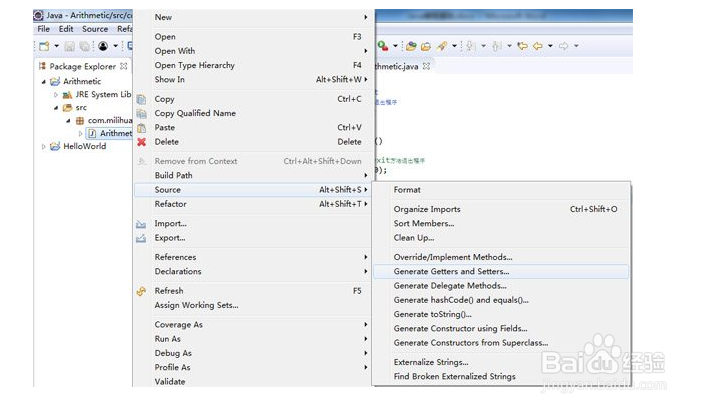Click the Search flashlight toolbar icon
This screenshot has width=705, height=409.
coord(442,46)
